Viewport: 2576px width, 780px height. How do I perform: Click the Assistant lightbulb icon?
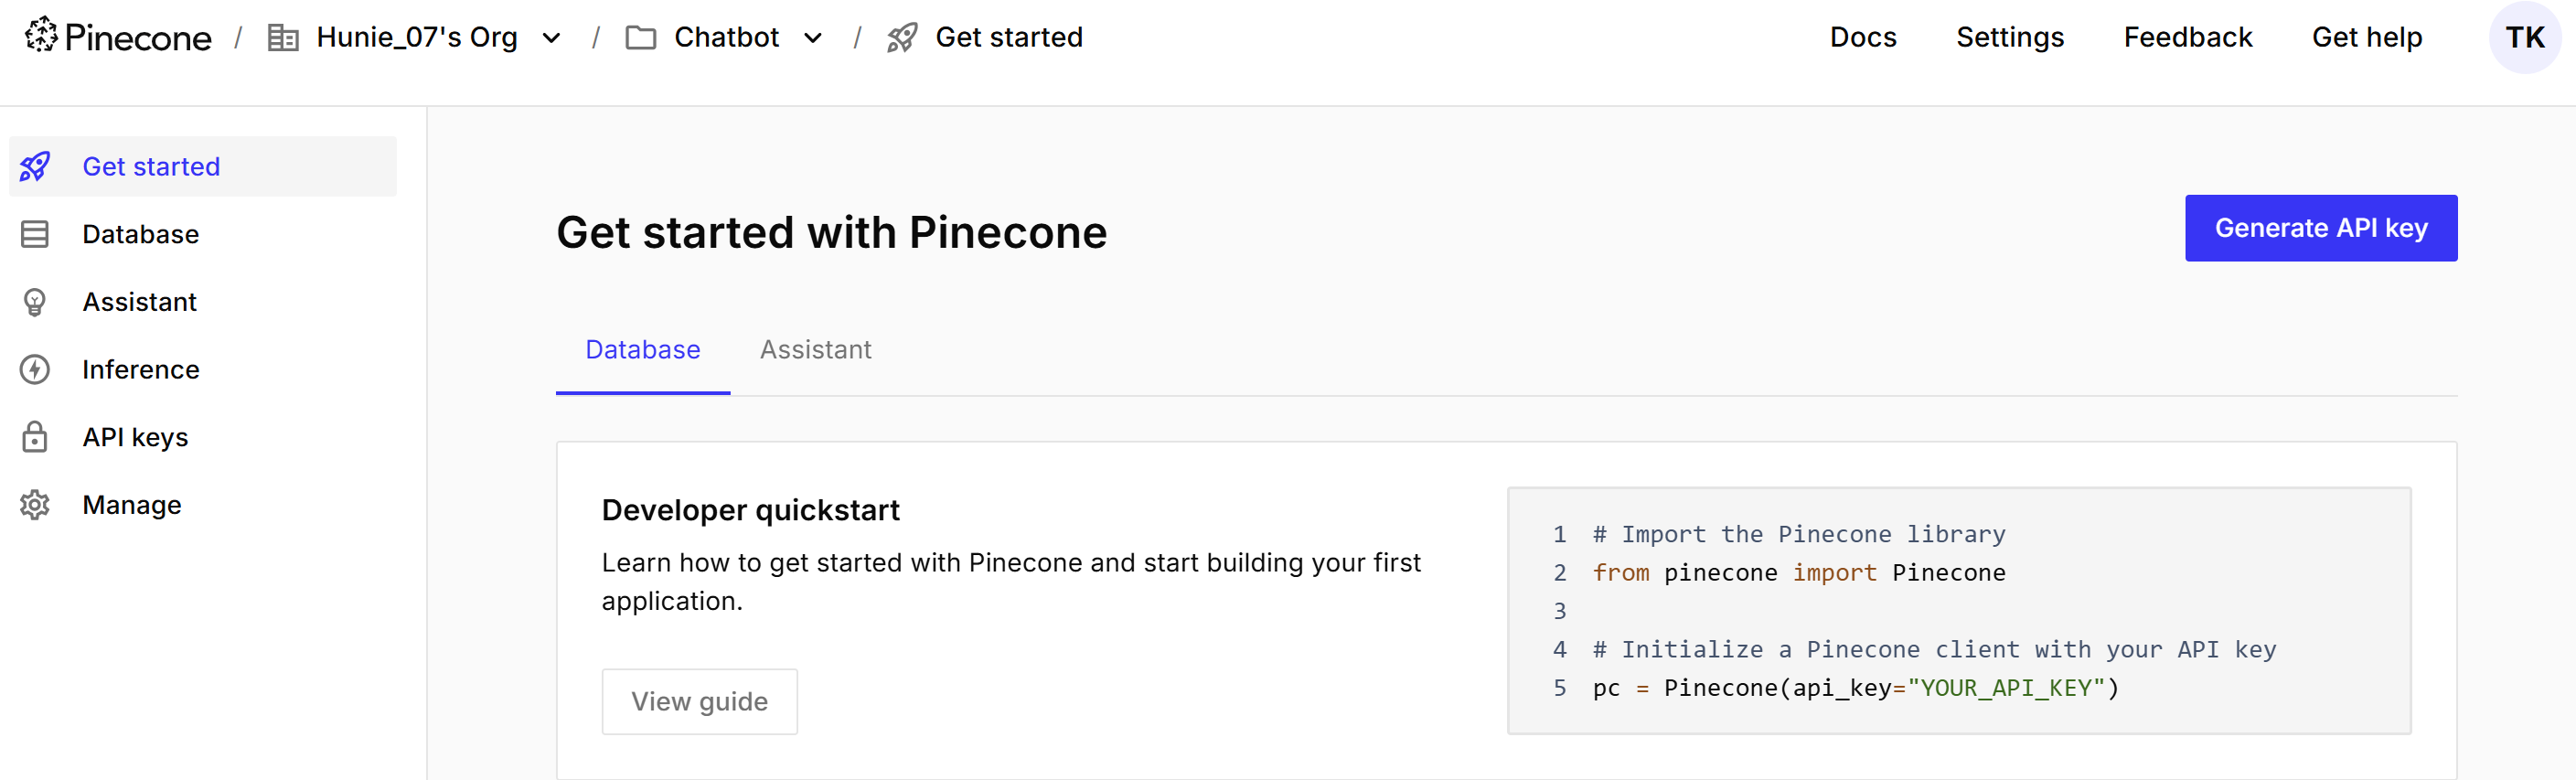[x=35, y=302]
